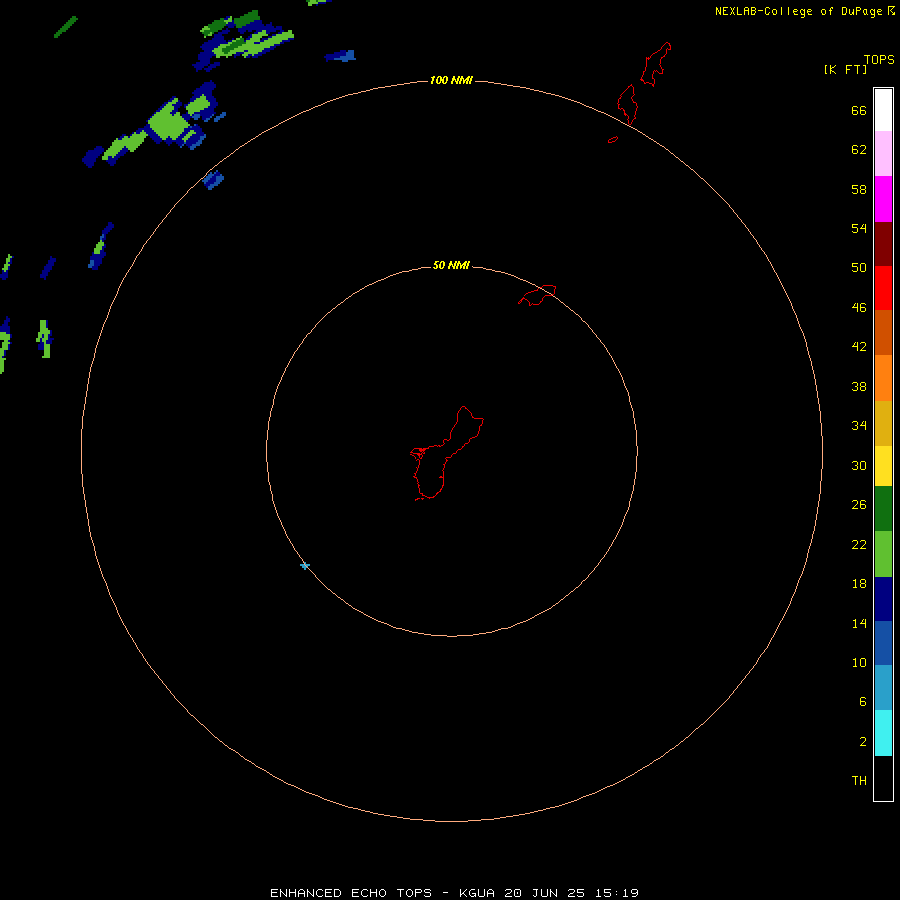Click the TOPS legend title

click(x=879, y=59)
